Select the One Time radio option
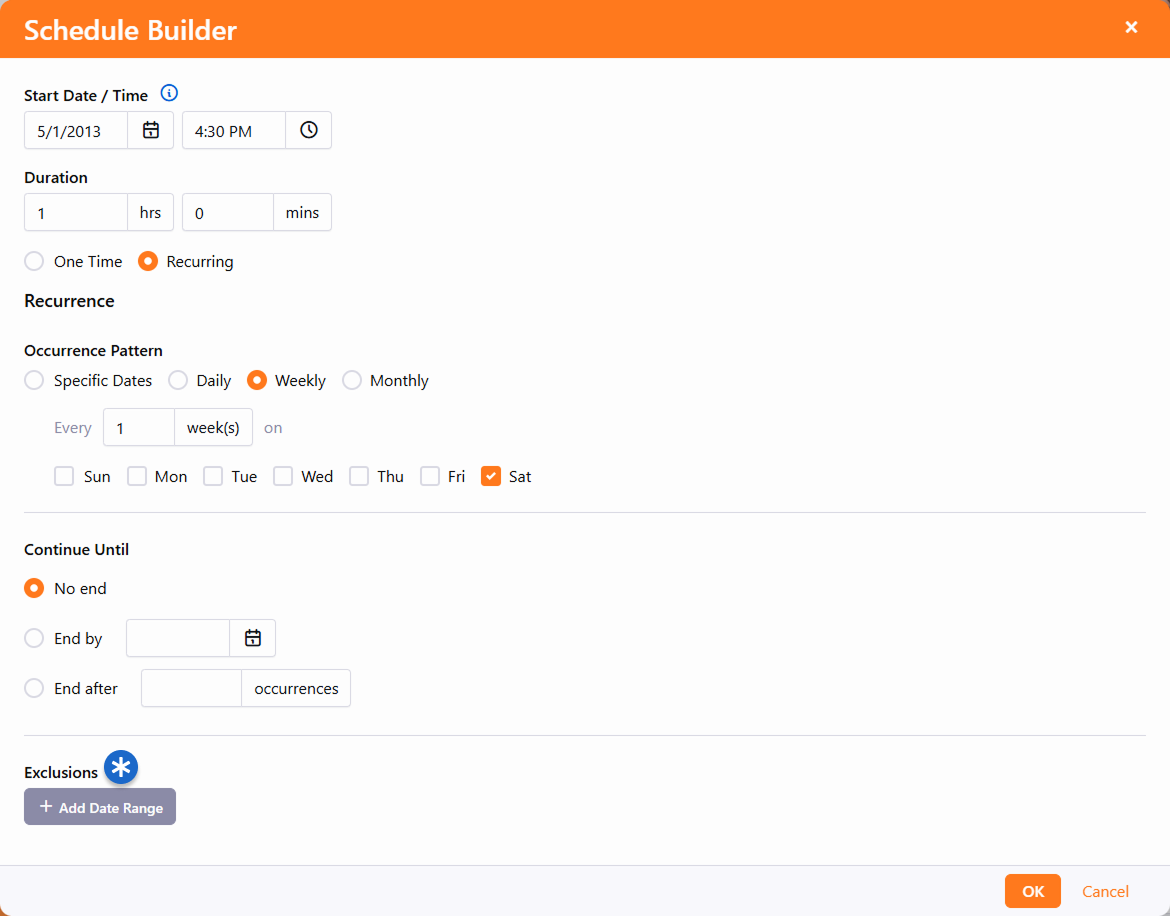Viewport: 1170px width, 916px height. 34,261
